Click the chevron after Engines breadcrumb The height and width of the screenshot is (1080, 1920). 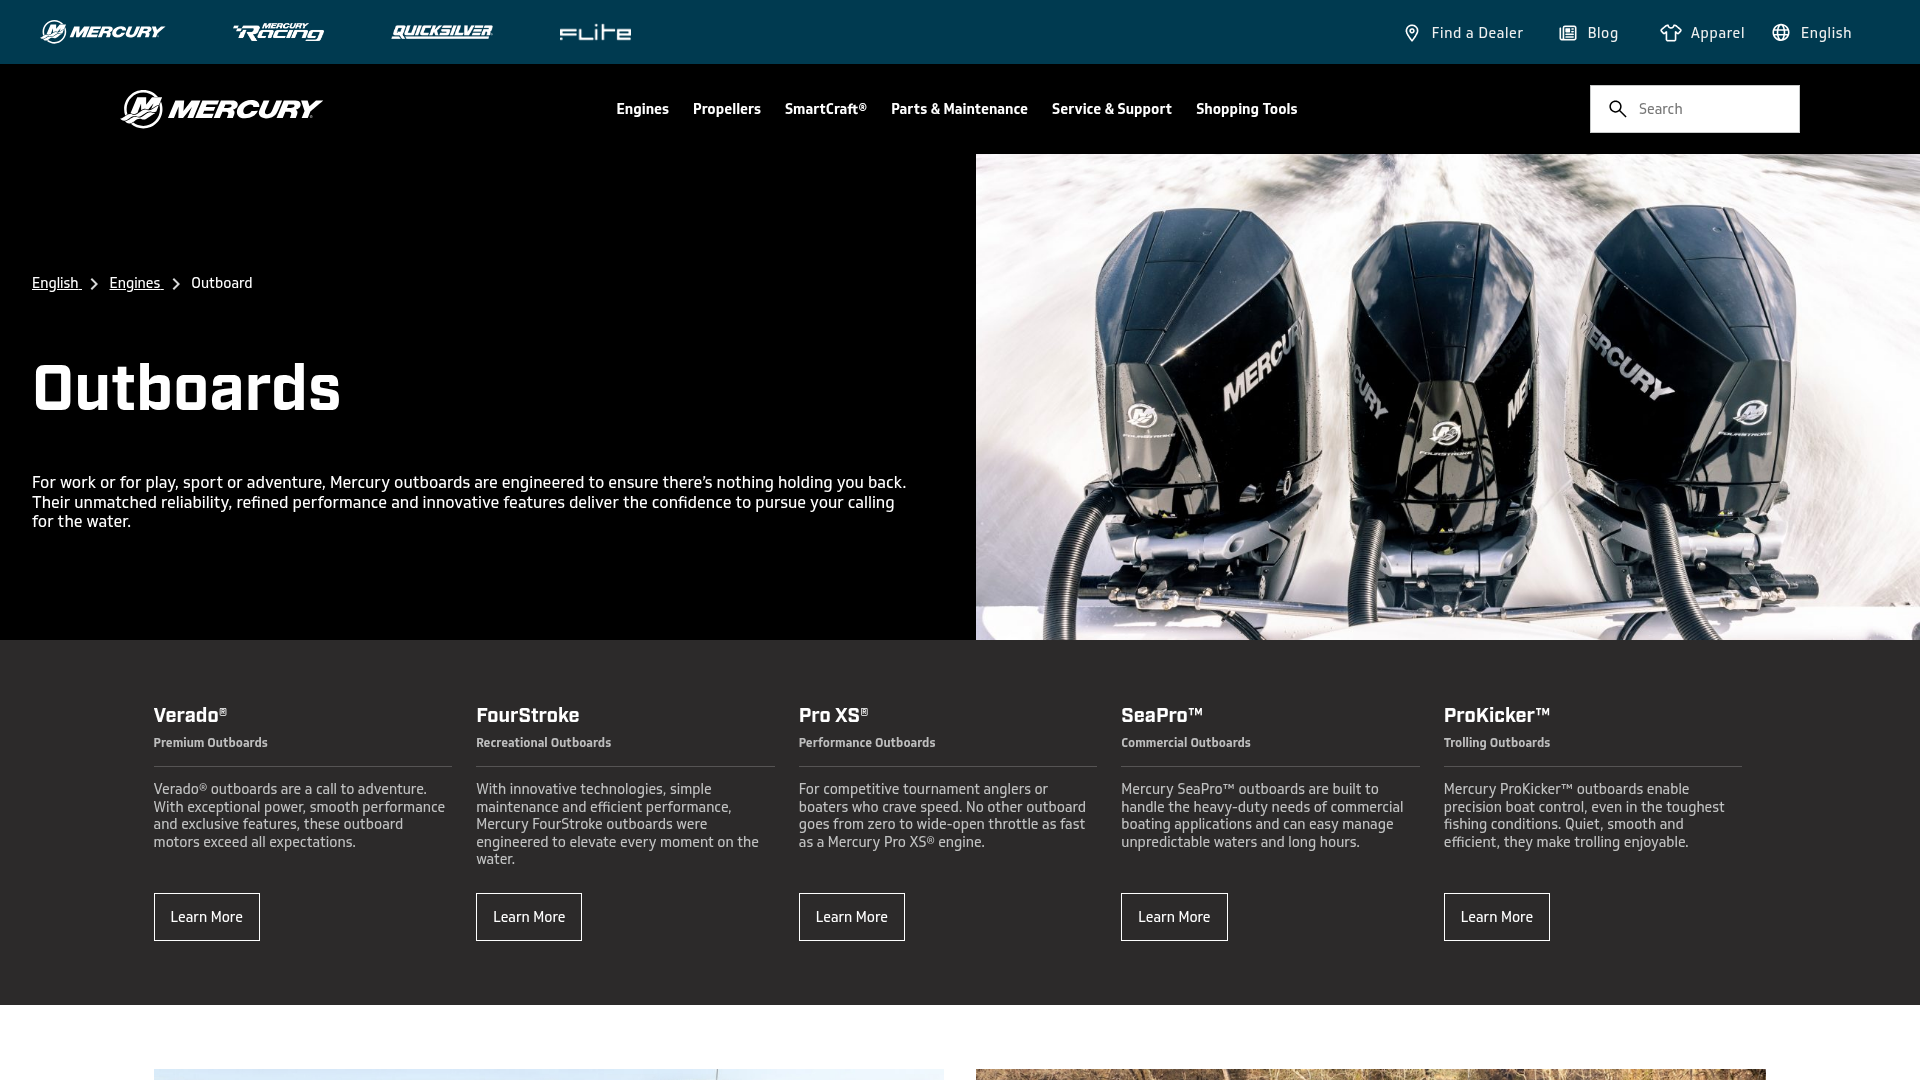(176, 284)
